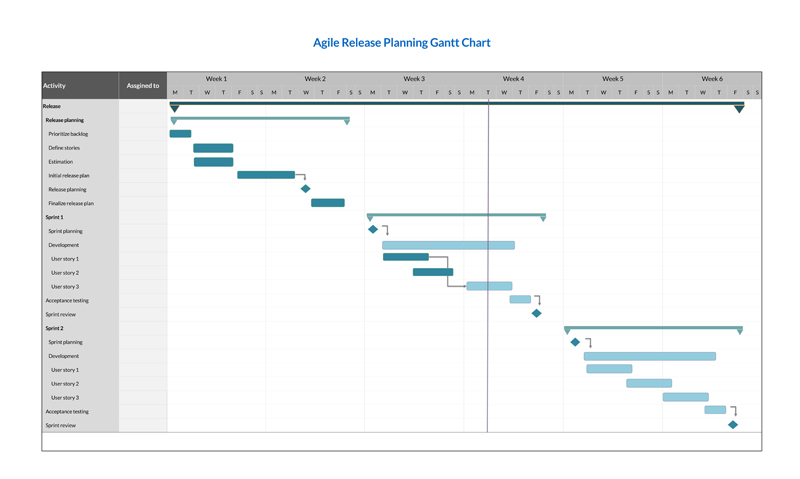Click Sprint 1 sprint review milestone diamond
This screenshot has width=800, height=479.
point(536,314)
